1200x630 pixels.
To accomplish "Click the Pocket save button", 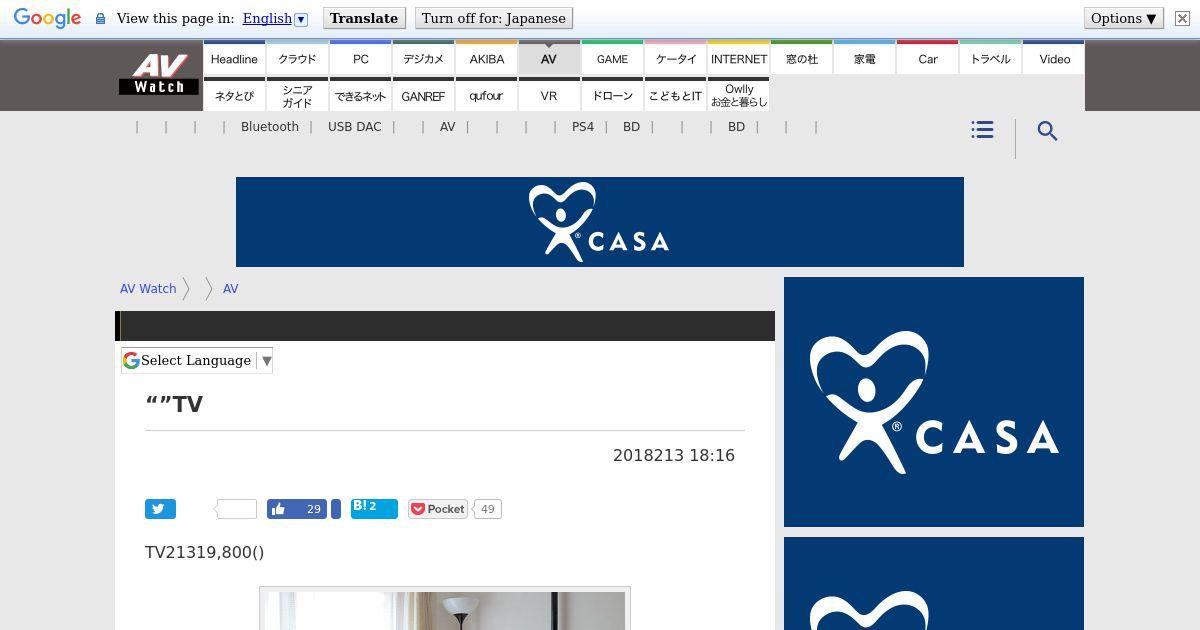I will click(438, 509).
